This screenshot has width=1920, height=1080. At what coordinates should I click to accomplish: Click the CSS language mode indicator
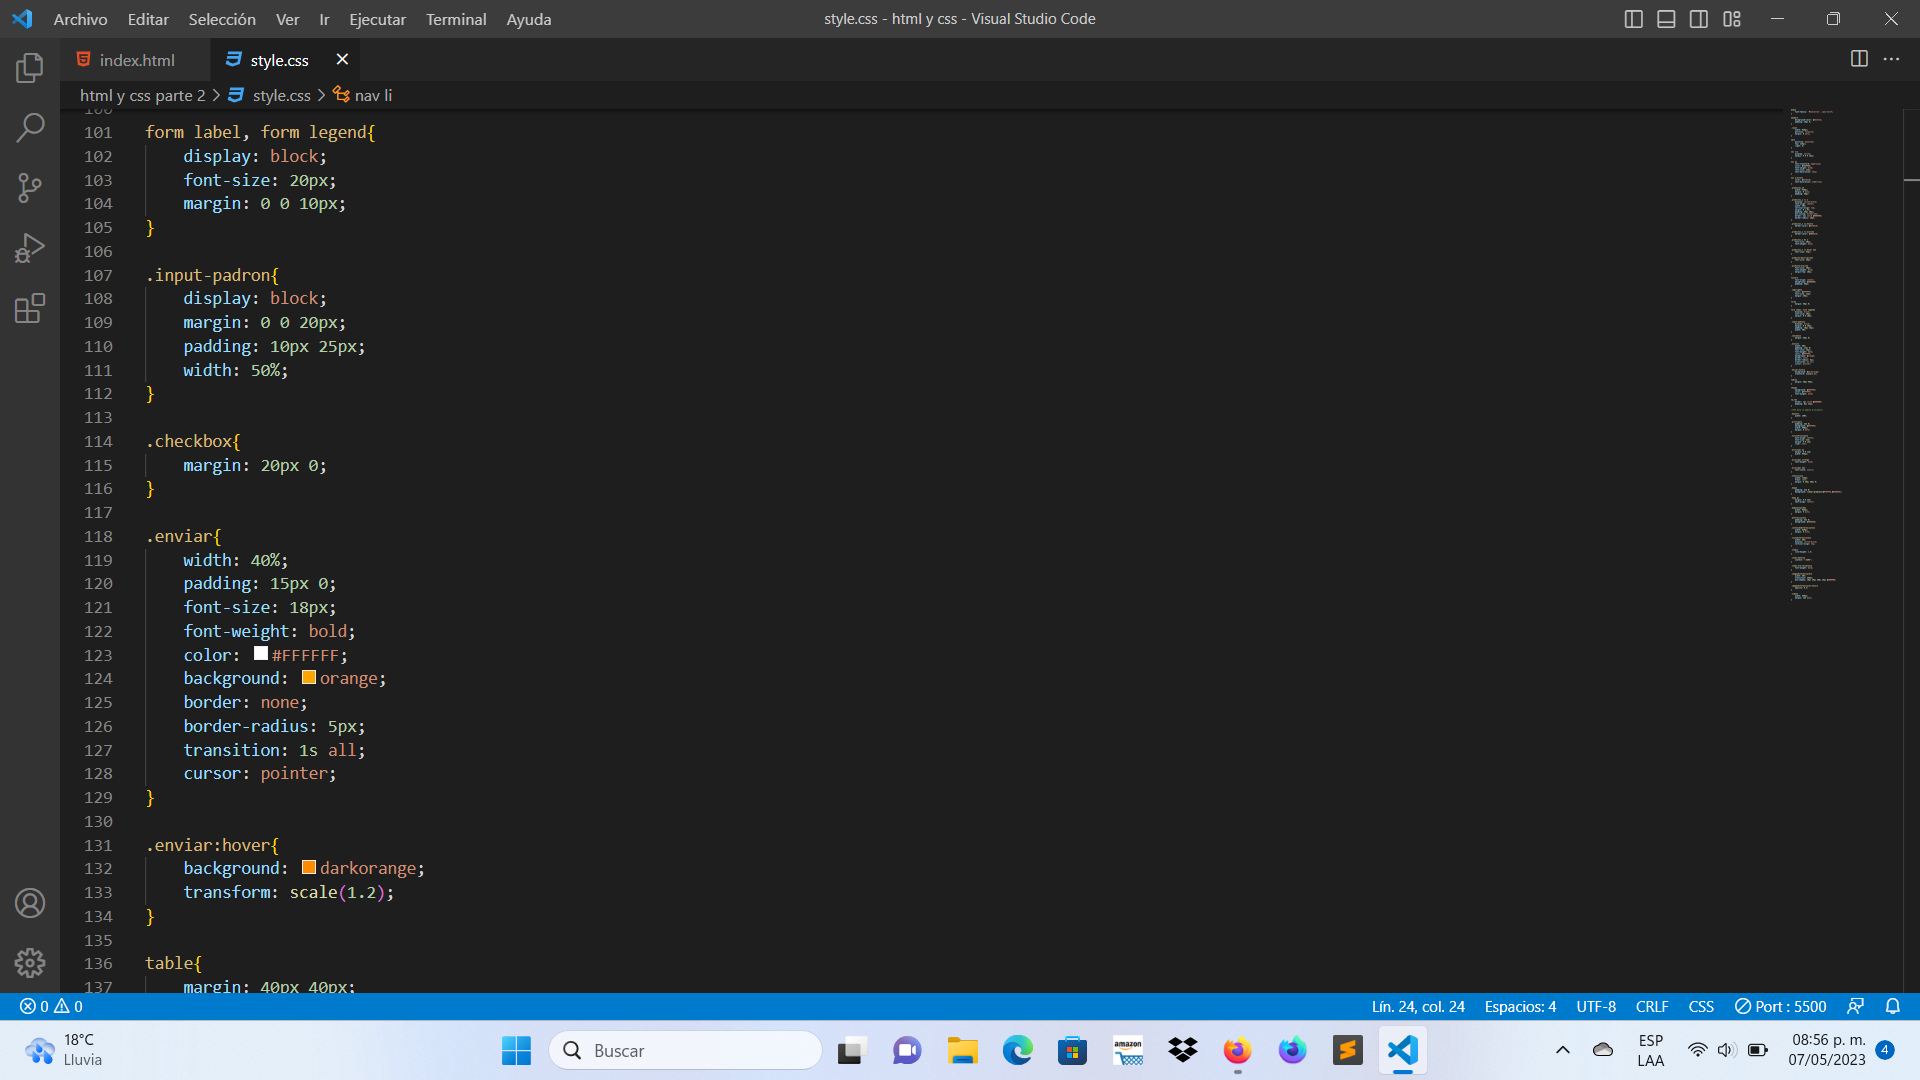point(1702,1007)
